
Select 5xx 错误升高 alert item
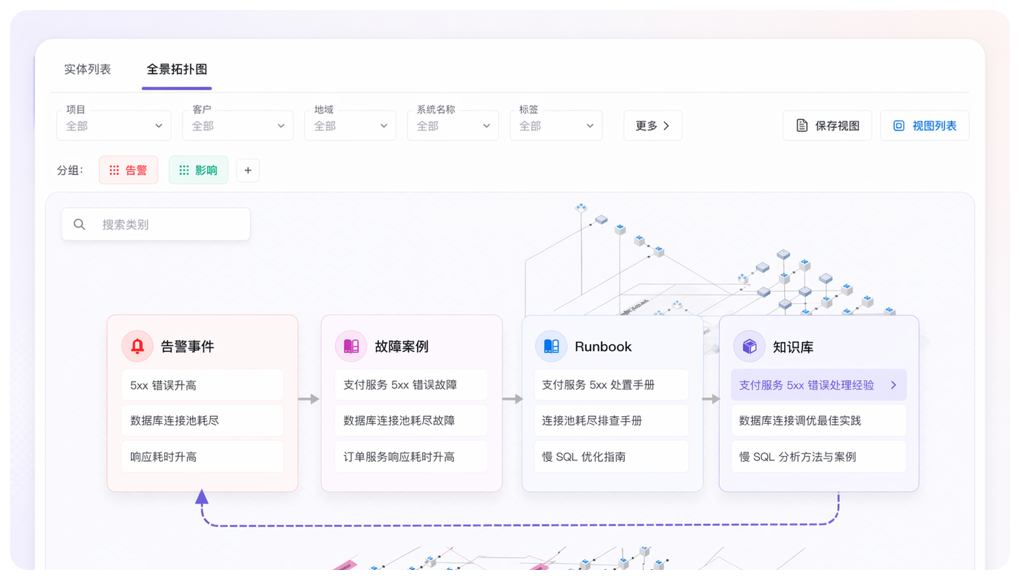[202, 385]
